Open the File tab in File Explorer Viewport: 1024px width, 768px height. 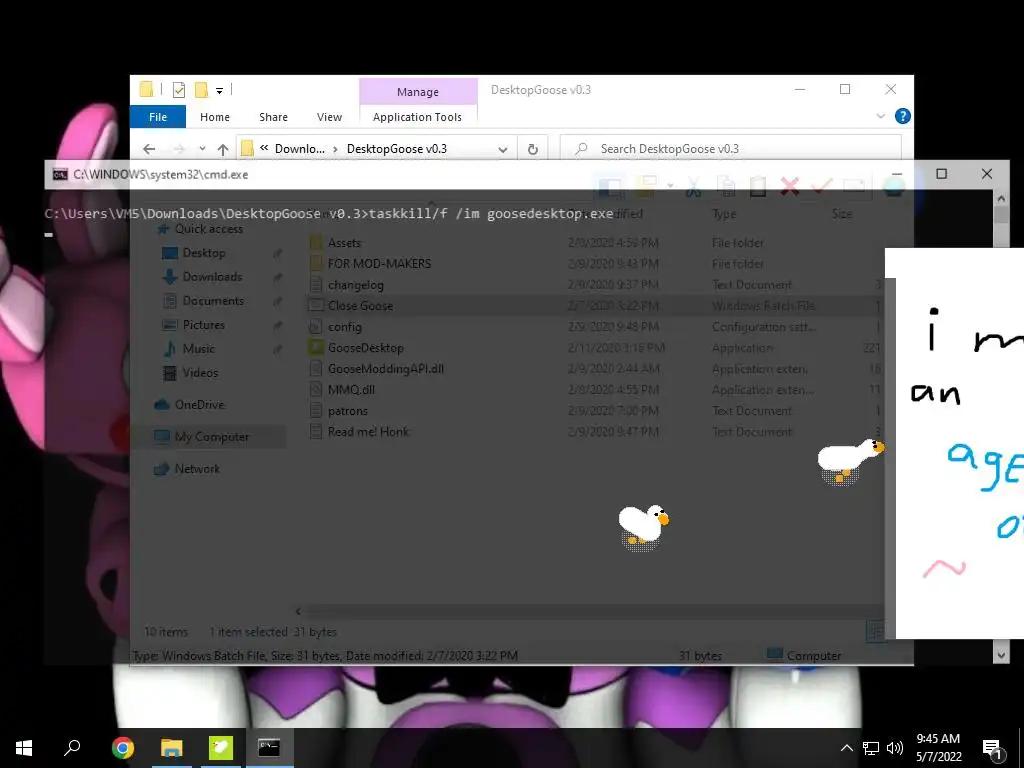click(x=158, y=117)
